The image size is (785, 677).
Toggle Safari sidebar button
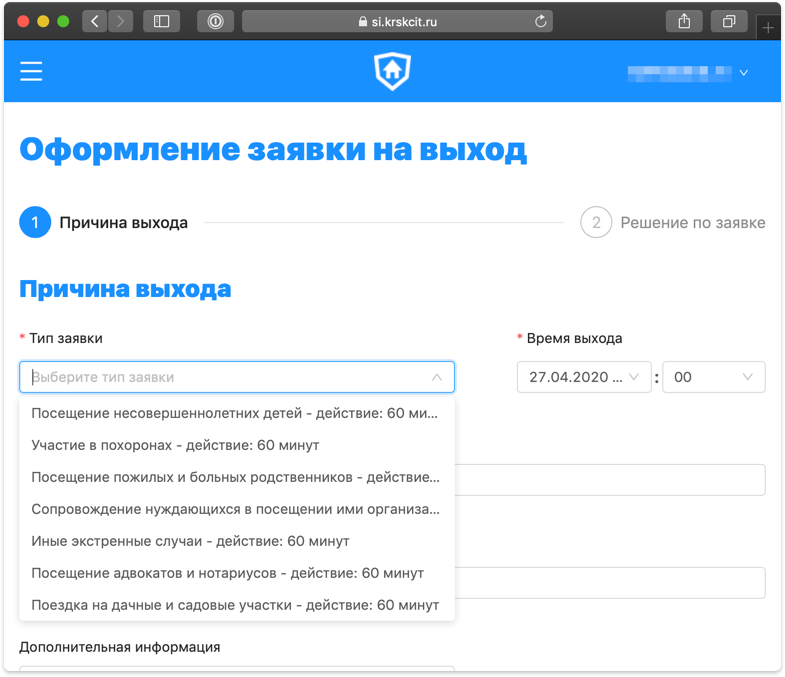(x=161, y=21)
